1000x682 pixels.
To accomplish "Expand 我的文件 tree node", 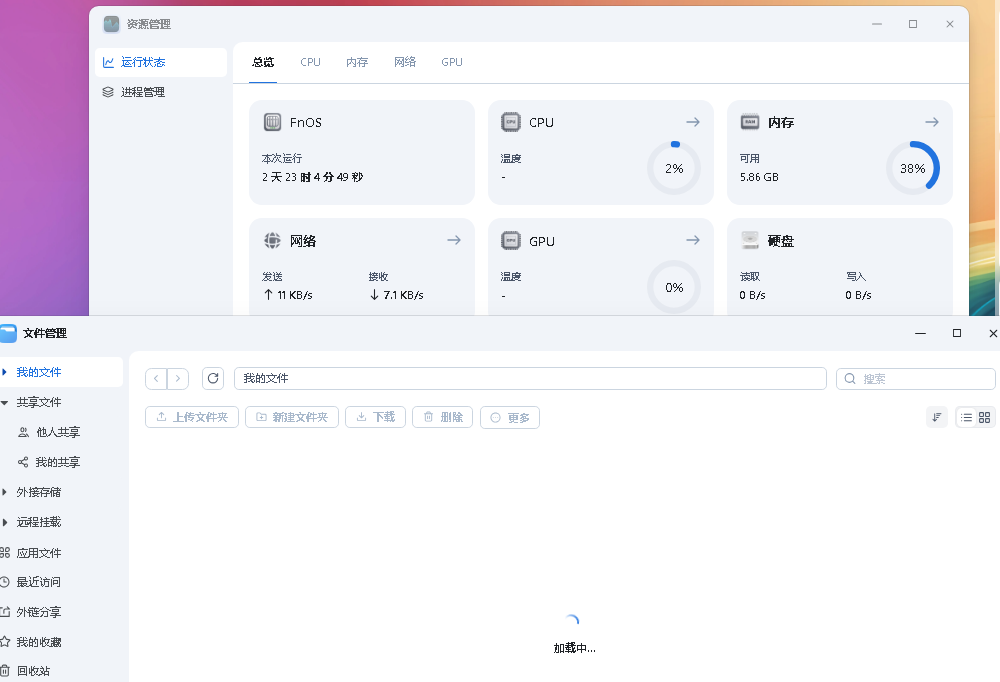I will click(x=4, y=372).
